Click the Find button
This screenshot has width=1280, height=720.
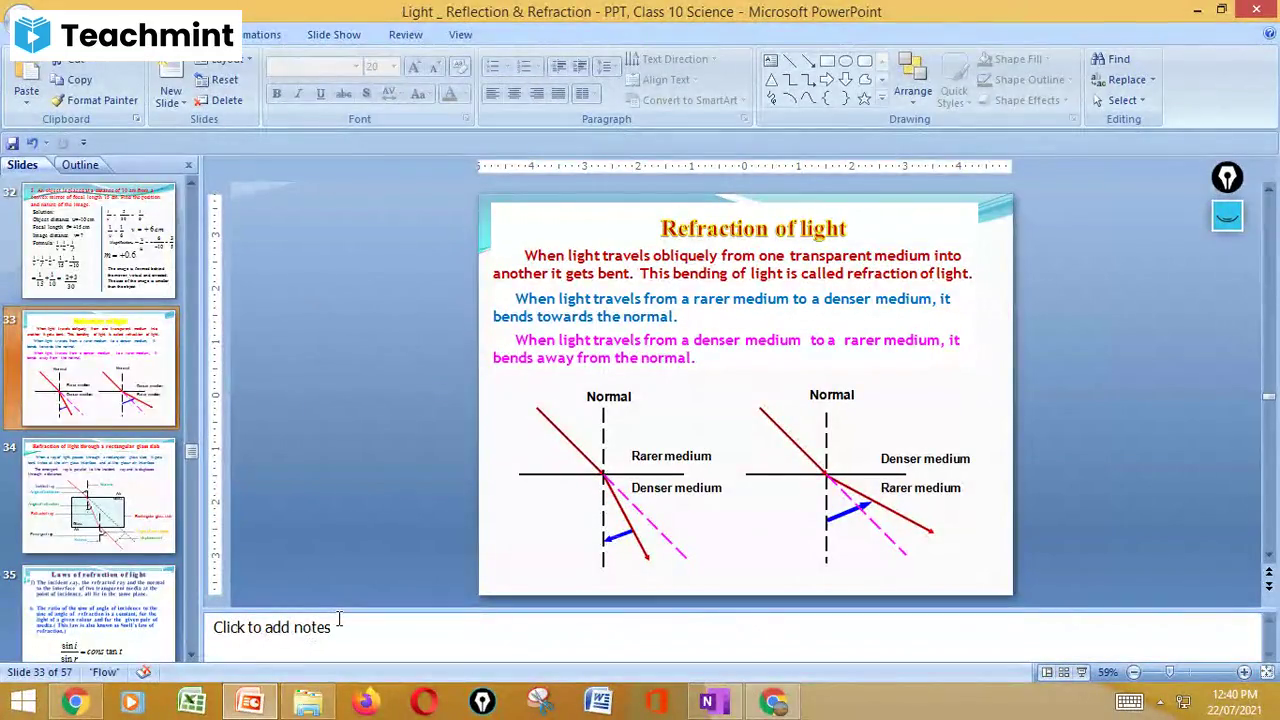pos(1110,59)
